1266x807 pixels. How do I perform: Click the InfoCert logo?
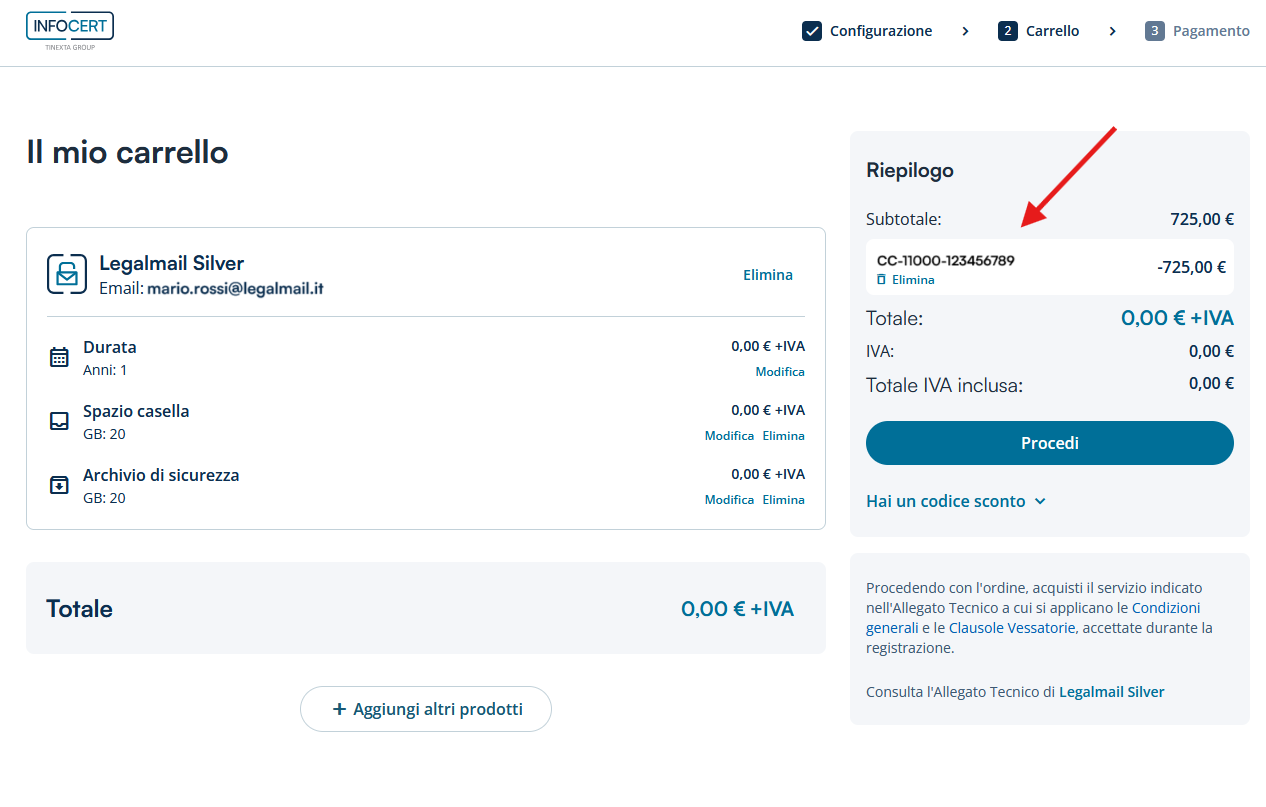(x=70, y=30)
